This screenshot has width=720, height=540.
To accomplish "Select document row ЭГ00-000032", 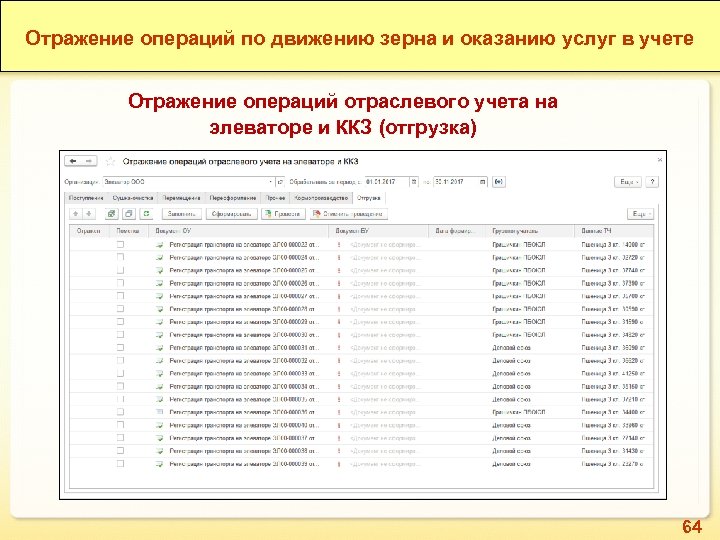I will tap(361, 361).
